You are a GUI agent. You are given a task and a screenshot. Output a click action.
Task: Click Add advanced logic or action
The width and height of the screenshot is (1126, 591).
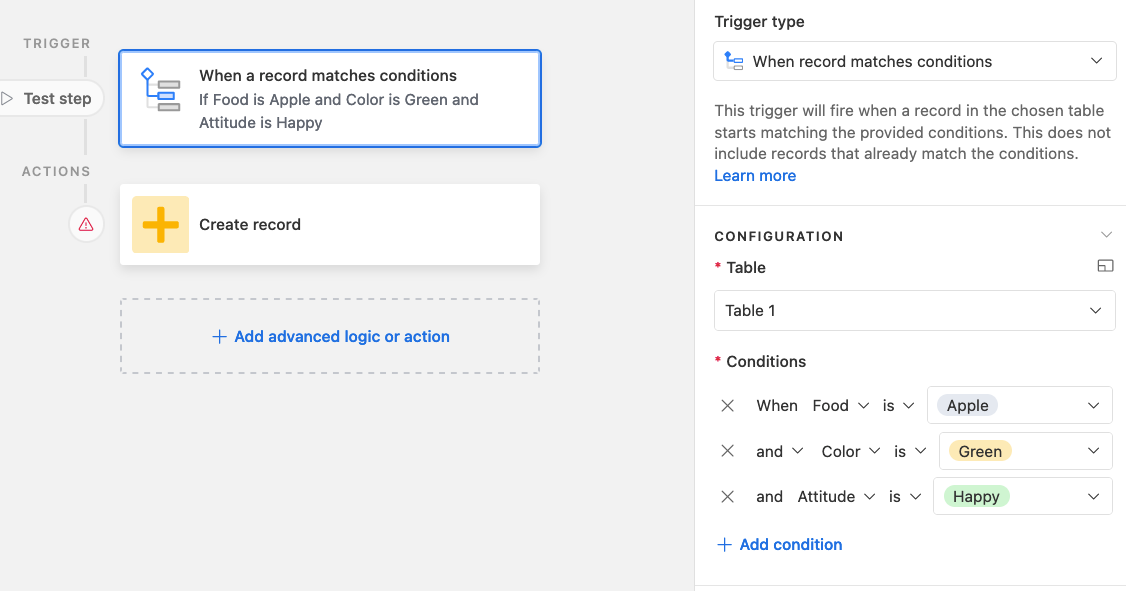point(330,336)
